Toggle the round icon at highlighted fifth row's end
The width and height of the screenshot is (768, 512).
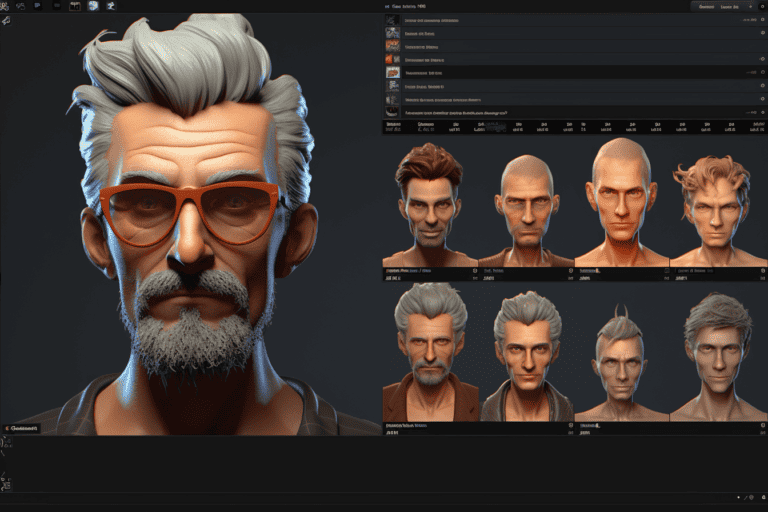(x=763, y=72)
